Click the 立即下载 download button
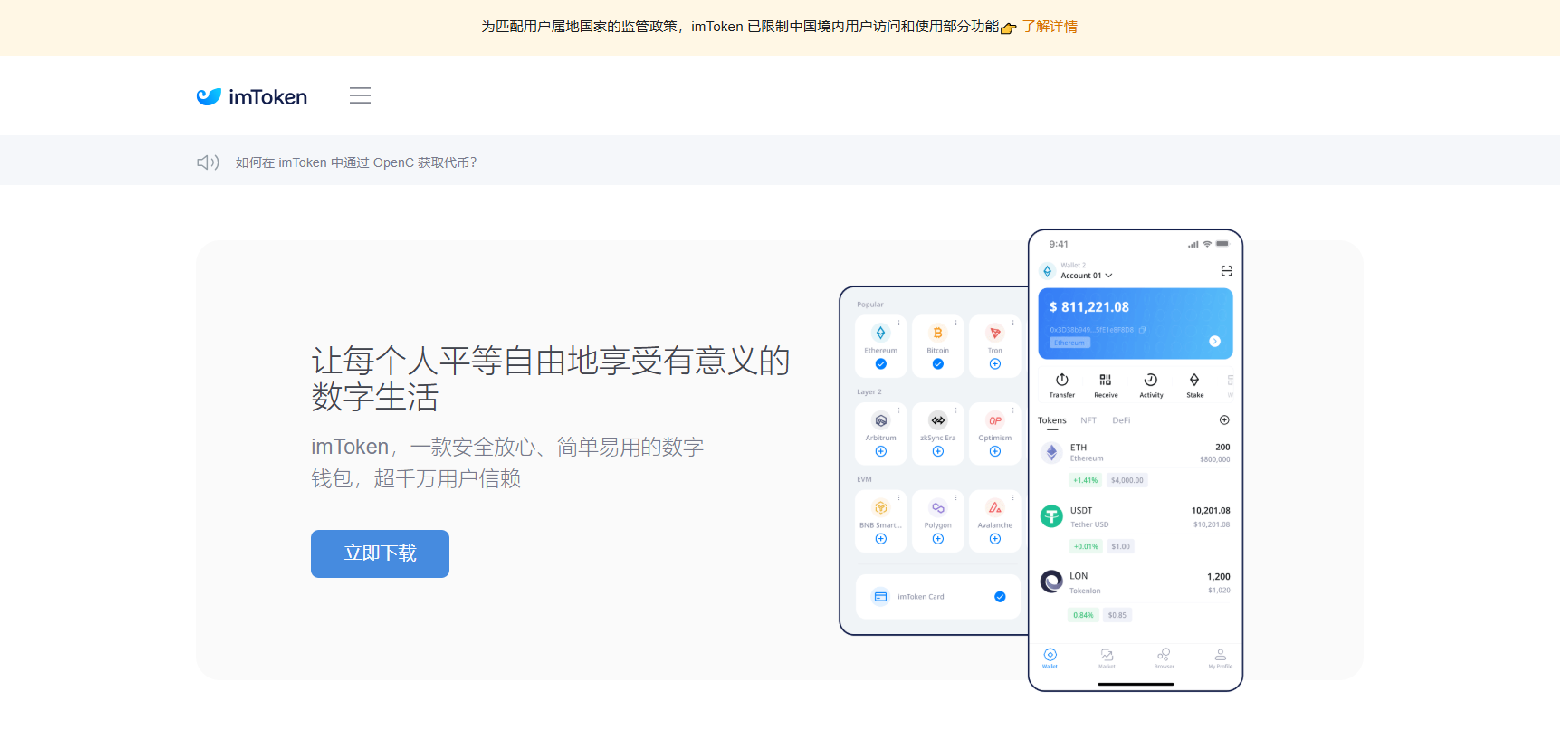Image resolution: width=1560 pixels, height=733 pixels. click(380, 554)
